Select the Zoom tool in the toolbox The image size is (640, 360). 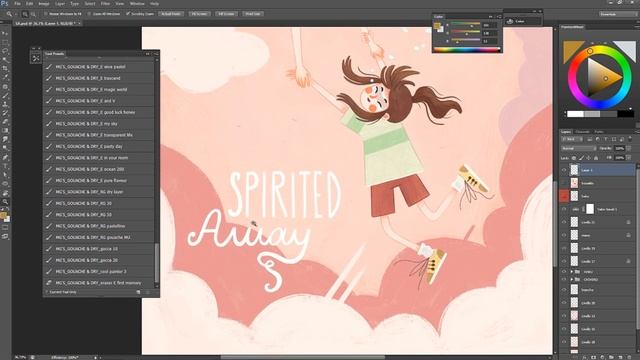coord(5,201)
